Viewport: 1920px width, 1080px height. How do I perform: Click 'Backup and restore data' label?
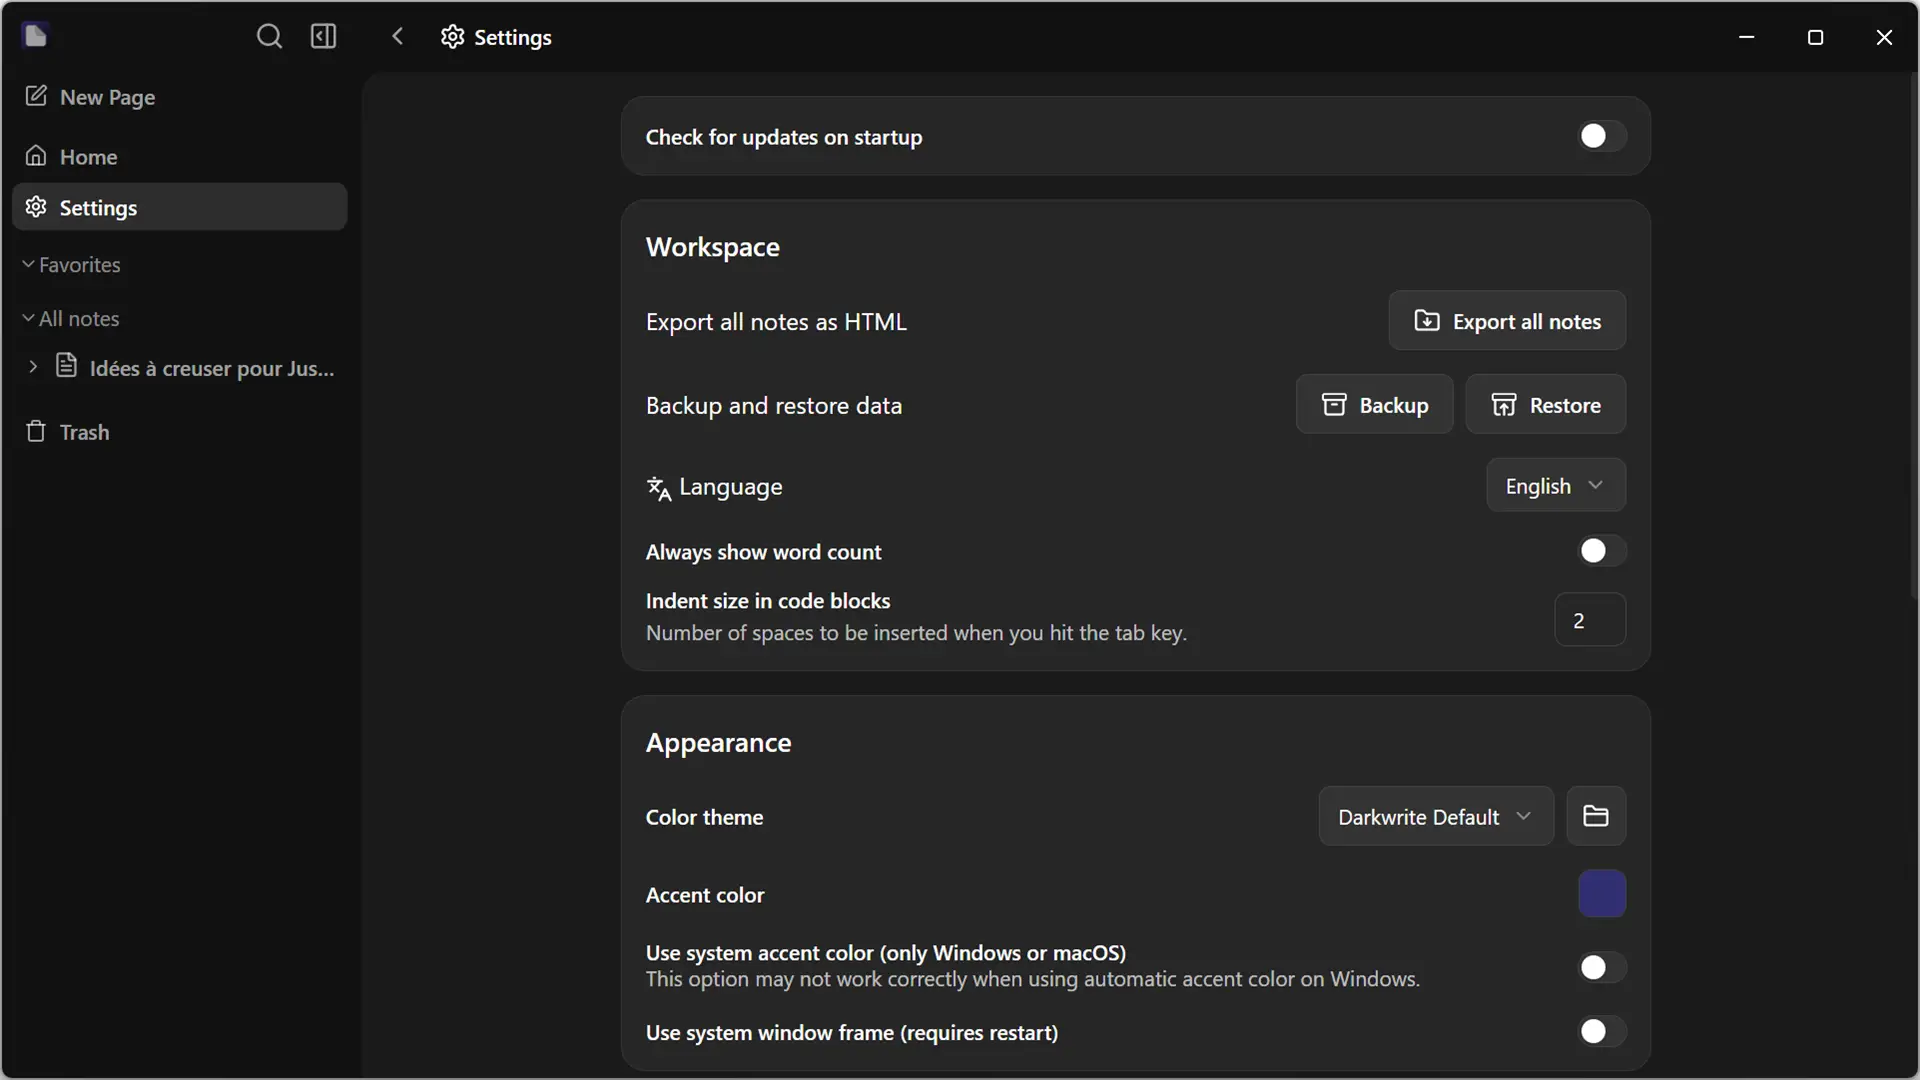click(774, 406)
